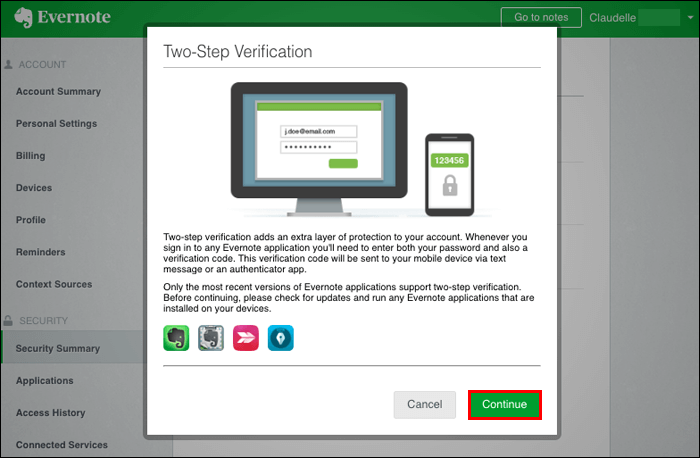Click the Go to notes button
This screenshot has width=700, height=458.
tap(541, 17)
